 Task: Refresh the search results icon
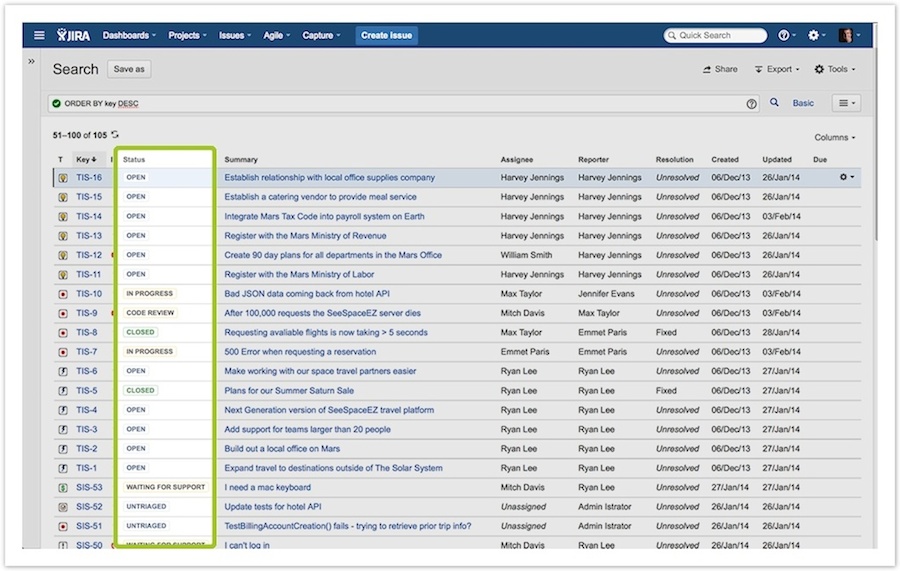pos(115,135)
